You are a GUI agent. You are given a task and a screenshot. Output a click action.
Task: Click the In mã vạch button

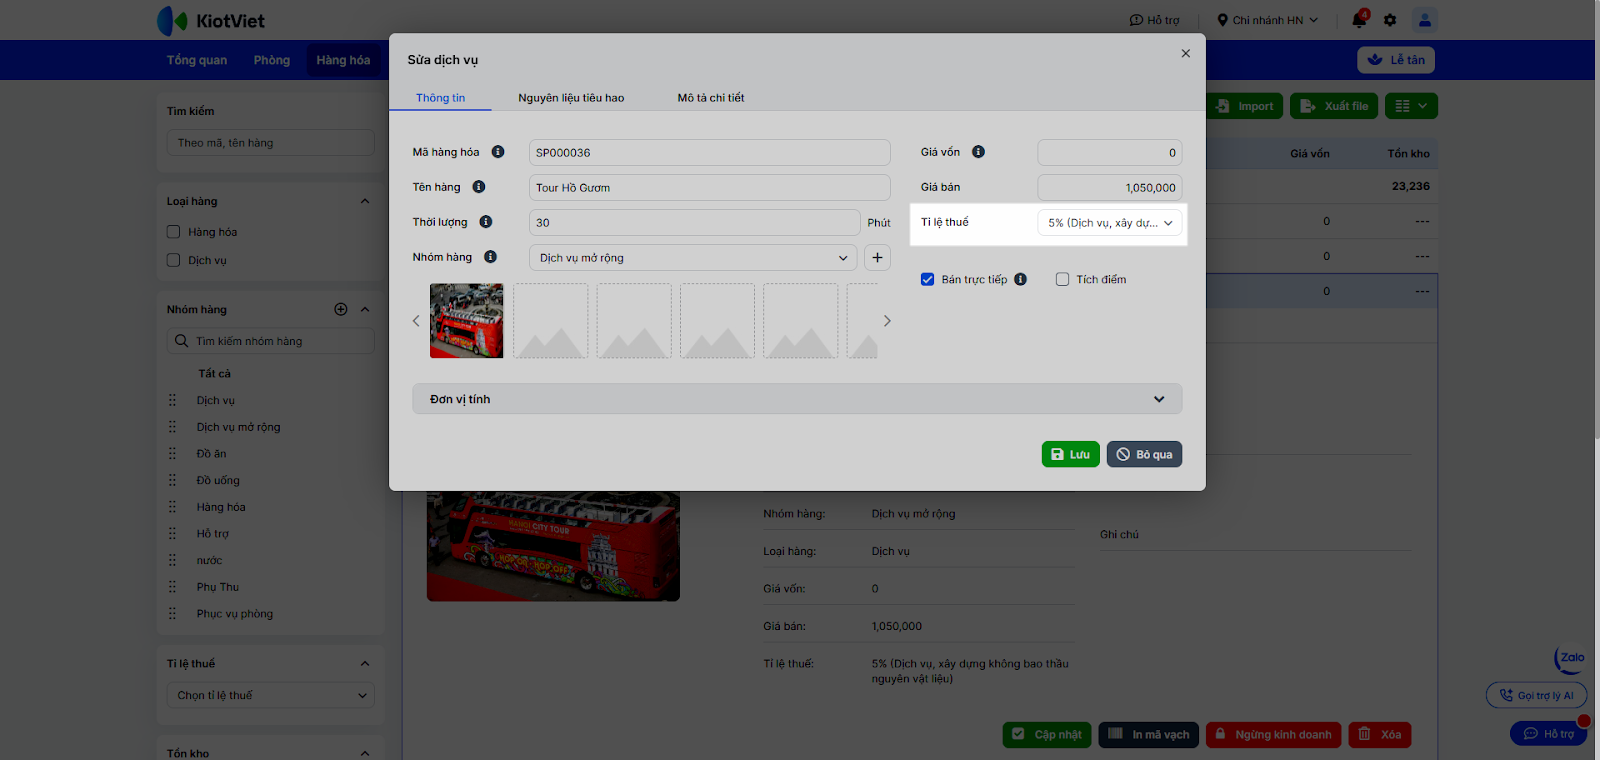tap(1149, 734)
